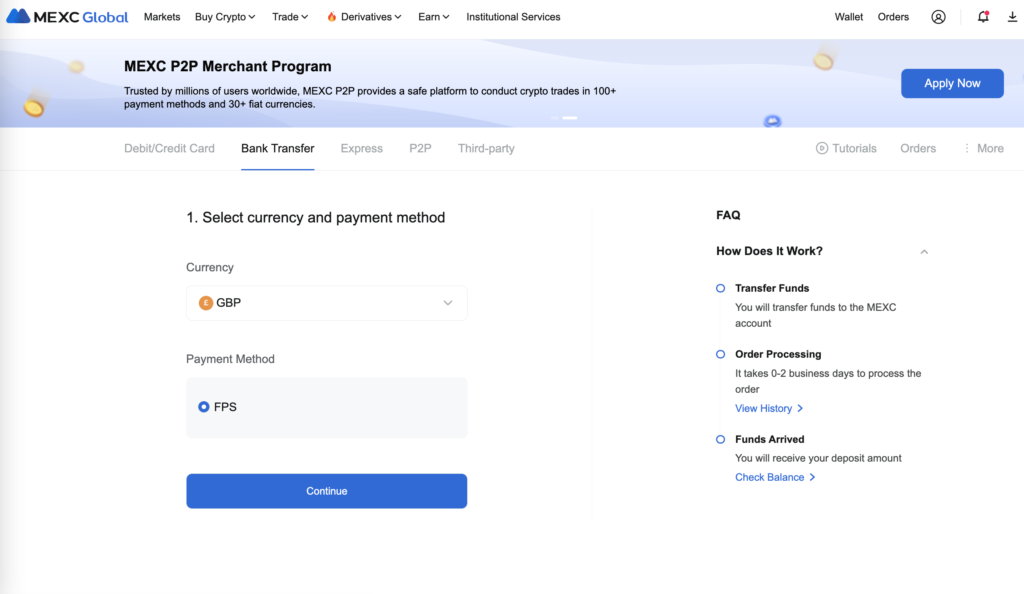
Task: Open the View History link
Action: [x=769, y=409]
